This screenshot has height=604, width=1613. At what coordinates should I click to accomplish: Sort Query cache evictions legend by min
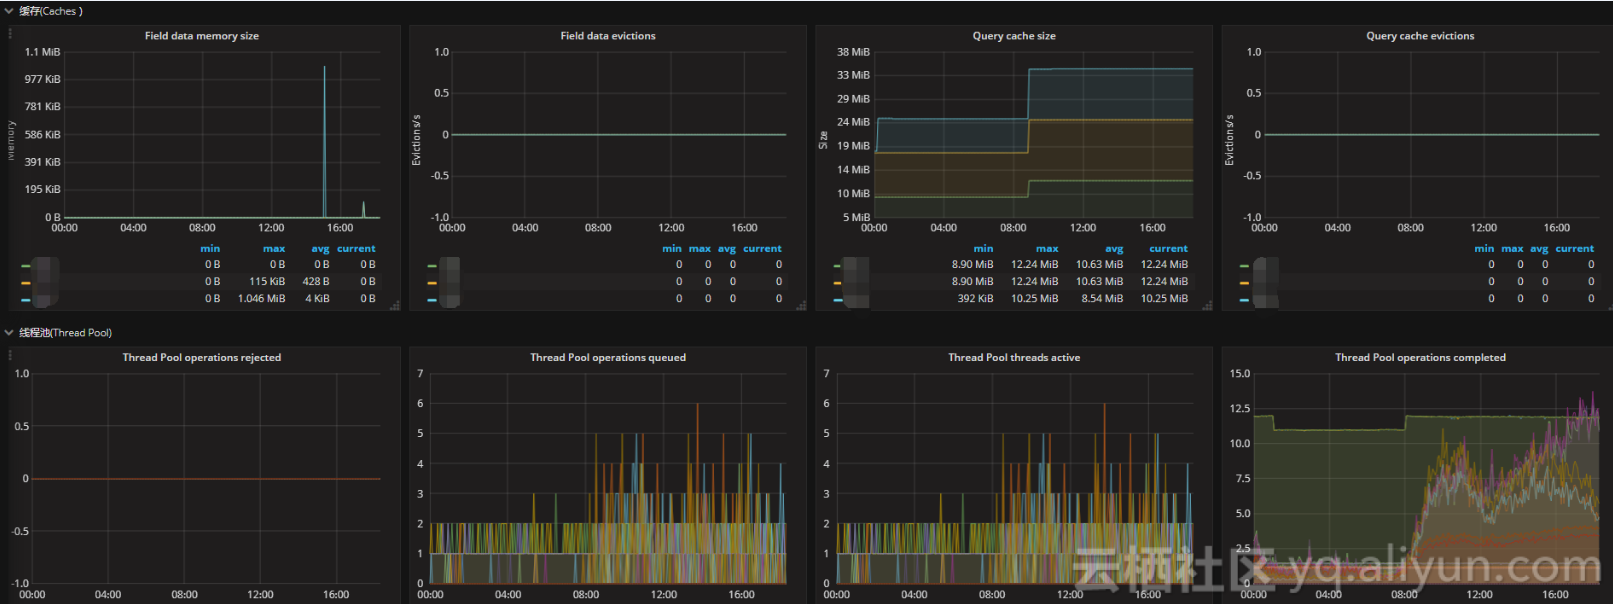coord(1484,249)
